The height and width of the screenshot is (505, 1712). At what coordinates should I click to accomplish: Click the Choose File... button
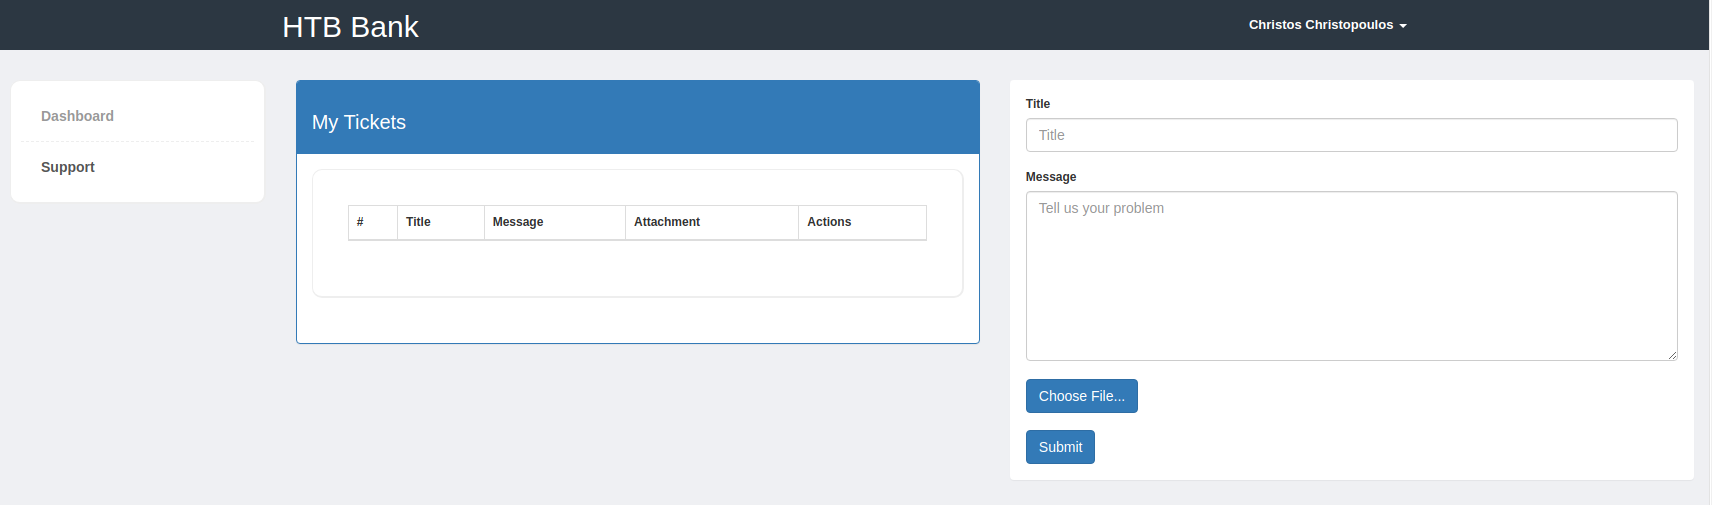(x=1081, y=396)
